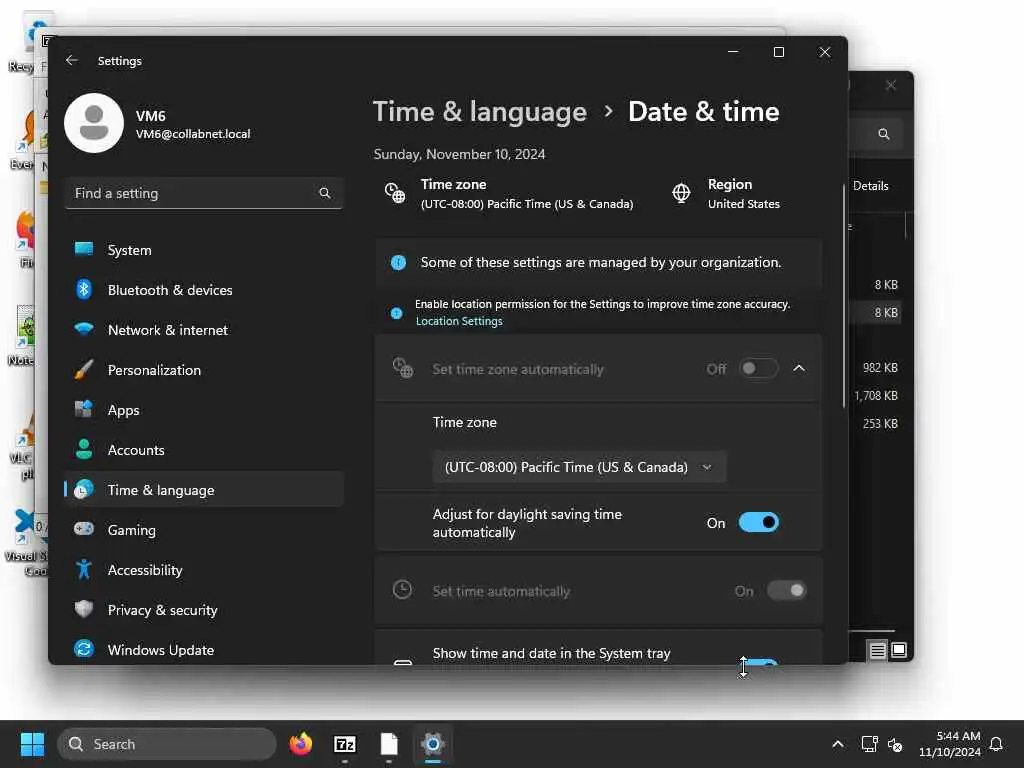The image size is (1024, 768).
Task: Select details list view icon in File Explorer
Action: pos(878,650)
